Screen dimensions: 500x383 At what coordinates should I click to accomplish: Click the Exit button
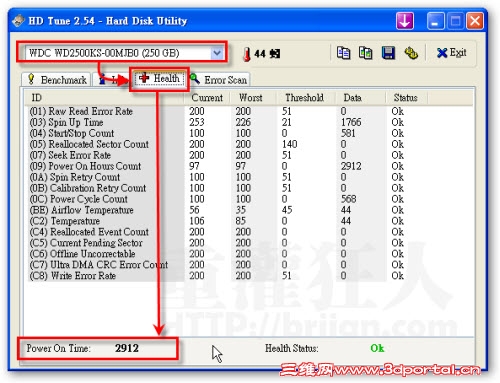pos(451,53)
